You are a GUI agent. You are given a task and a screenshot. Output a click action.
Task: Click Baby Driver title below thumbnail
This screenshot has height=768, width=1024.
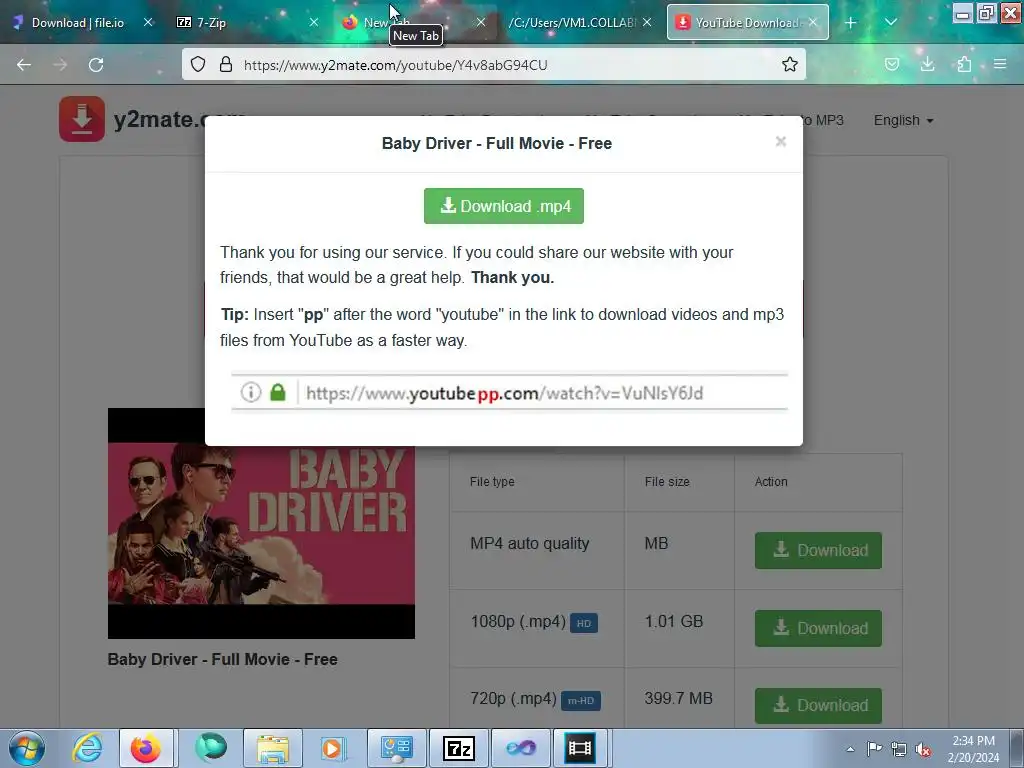point(223,659)
